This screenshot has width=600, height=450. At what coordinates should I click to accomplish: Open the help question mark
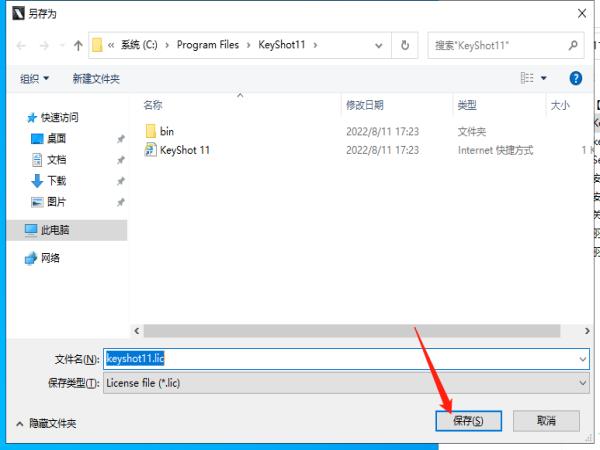pyautogui.click(x=576, y=78)
